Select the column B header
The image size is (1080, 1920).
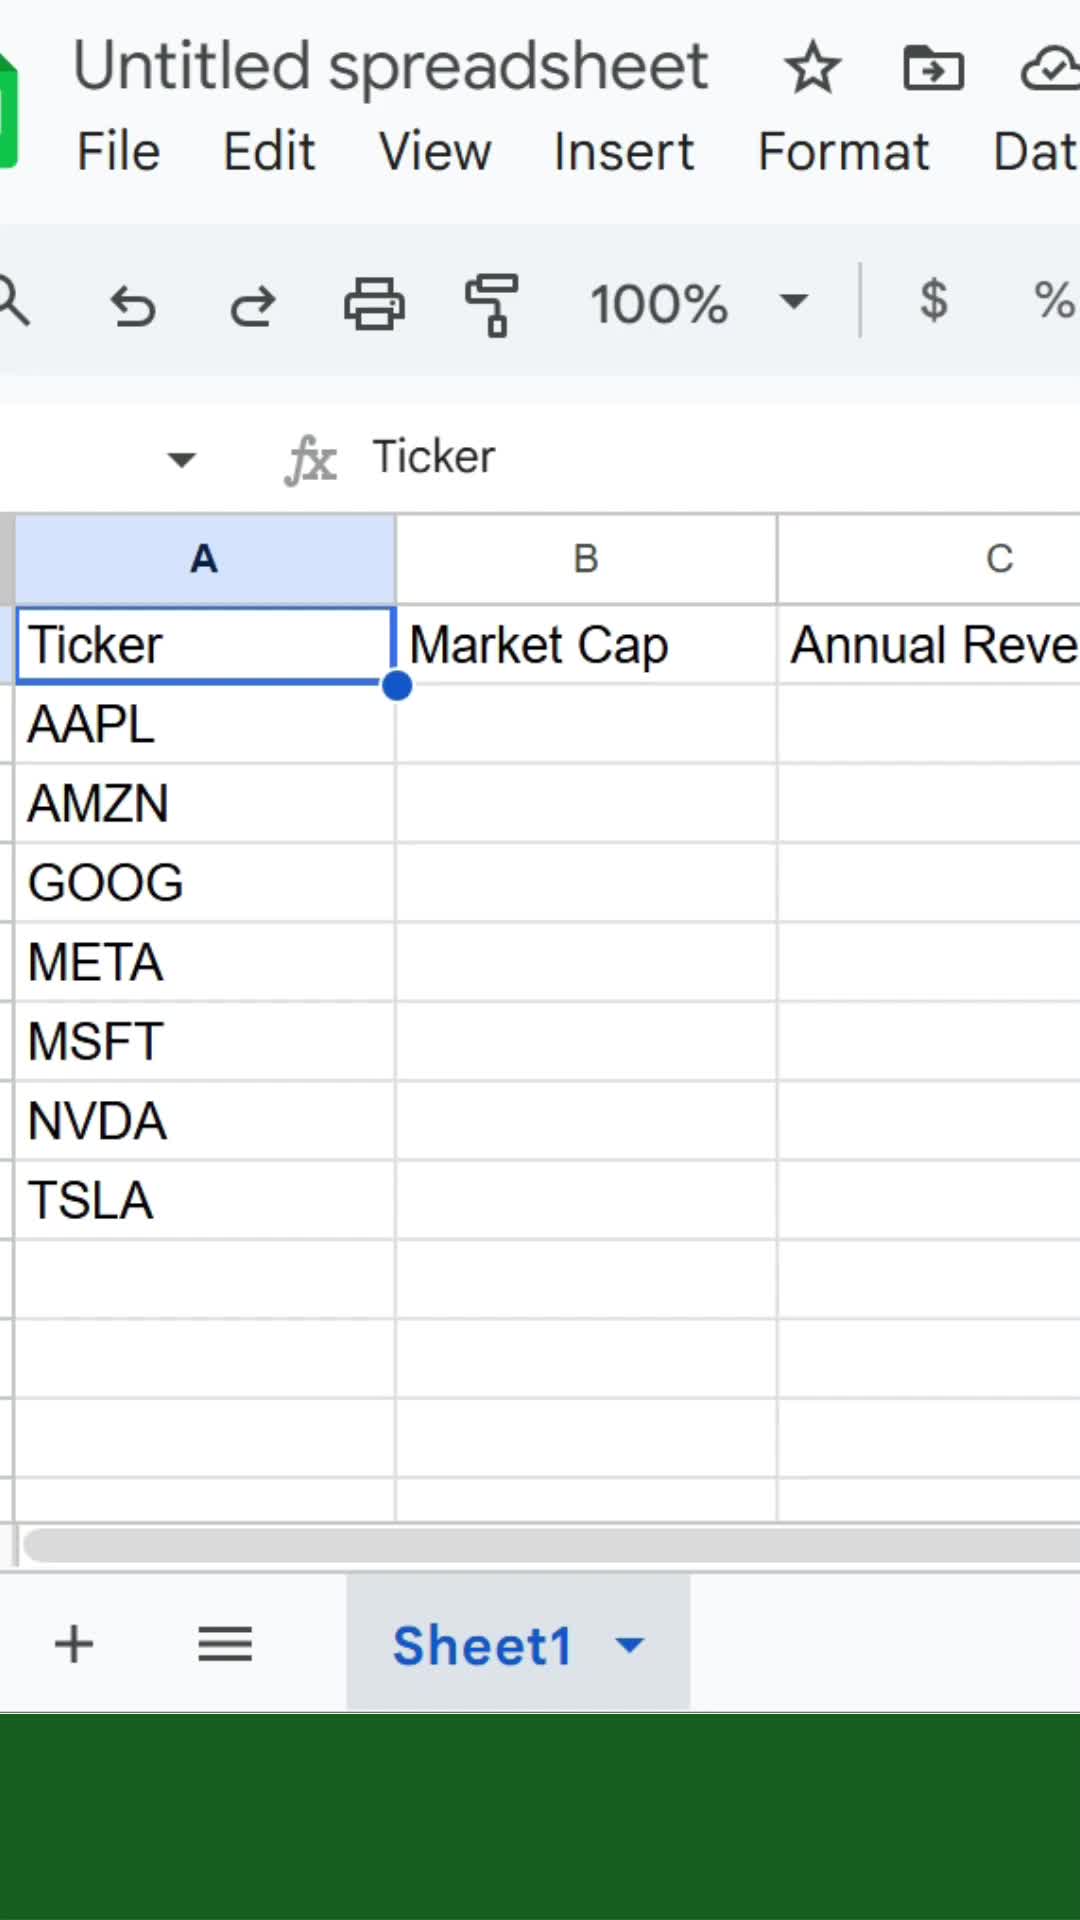click(586, 559)
